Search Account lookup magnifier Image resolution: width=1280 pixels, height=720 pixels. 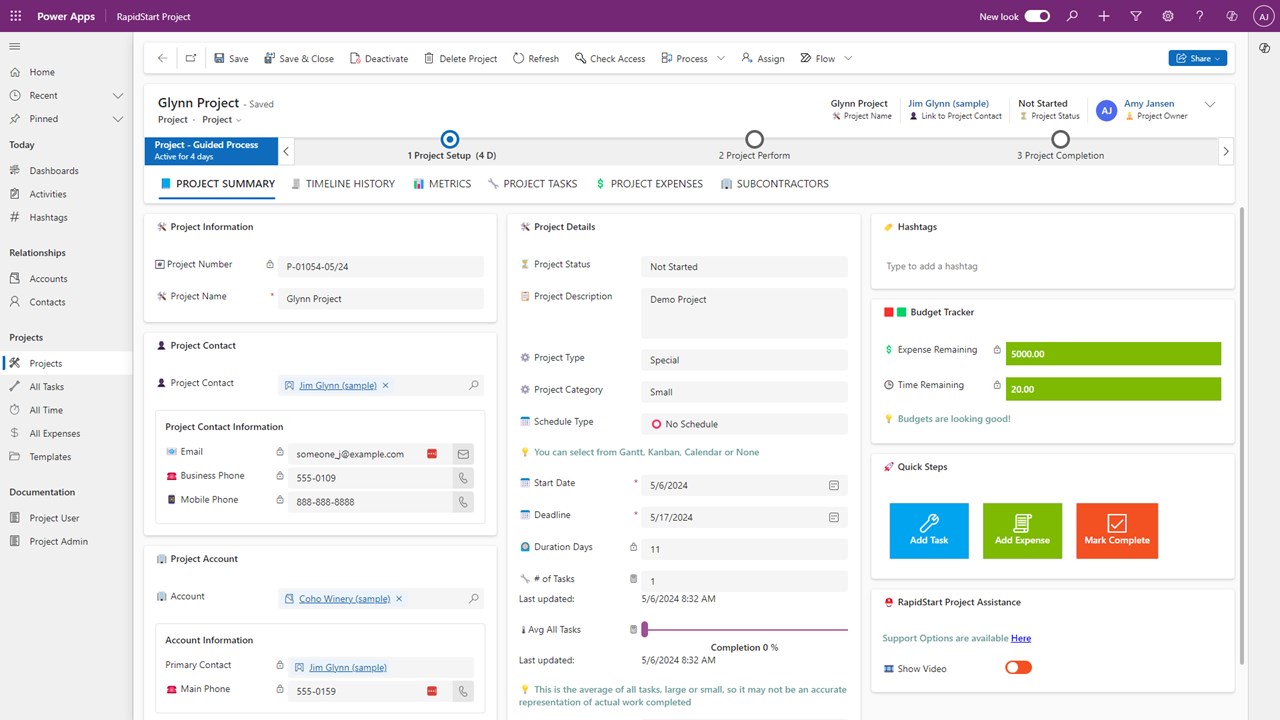[x=474, y=598]
